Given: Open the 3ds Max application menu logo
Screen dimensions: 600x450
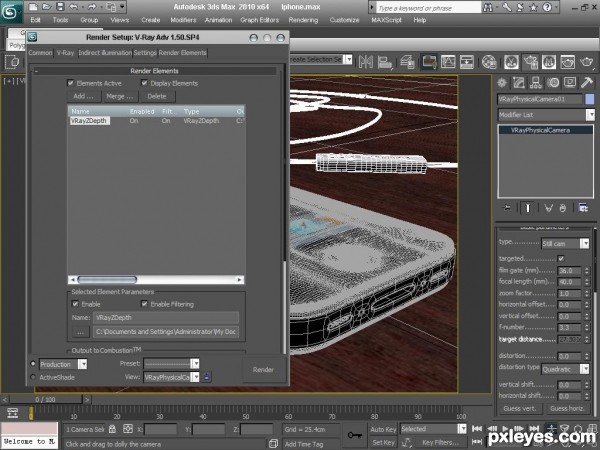Looking at the screenshot, I should [x=10, y=11].
